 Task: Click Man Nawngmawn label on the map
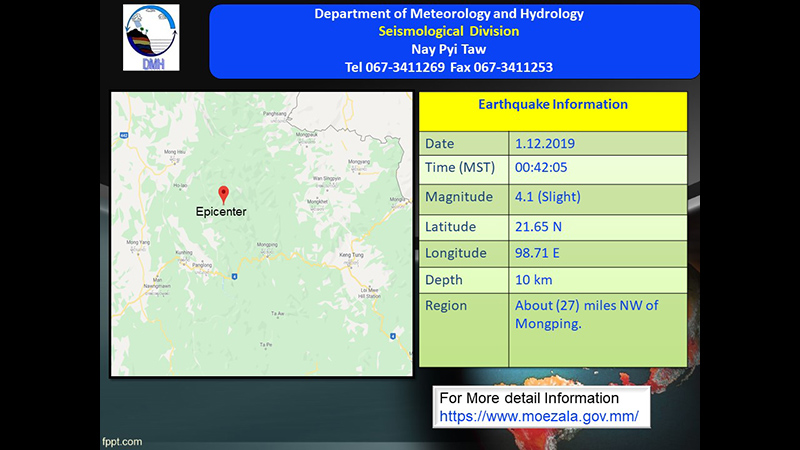pyautogui.click(x=157, y=285)
